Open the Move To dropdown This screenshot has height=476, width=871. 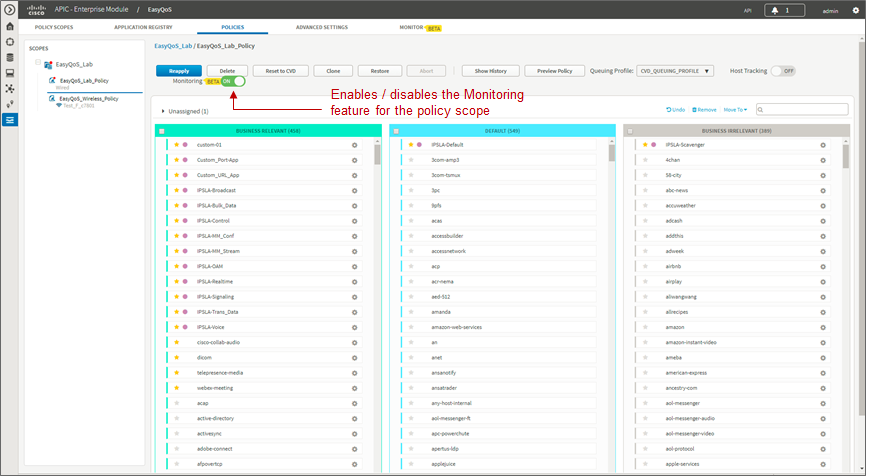point(735,110)
